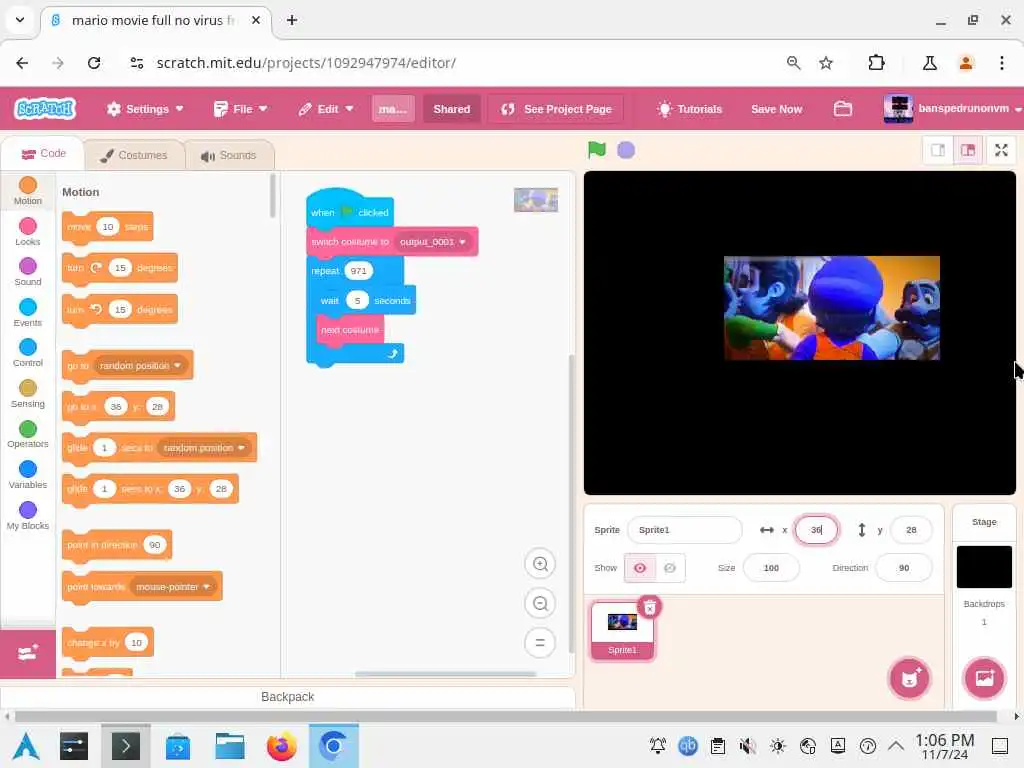The image size is (1024, 768).
Task: Reset code workspace zoom to default
Action: (x=540, y=643)
